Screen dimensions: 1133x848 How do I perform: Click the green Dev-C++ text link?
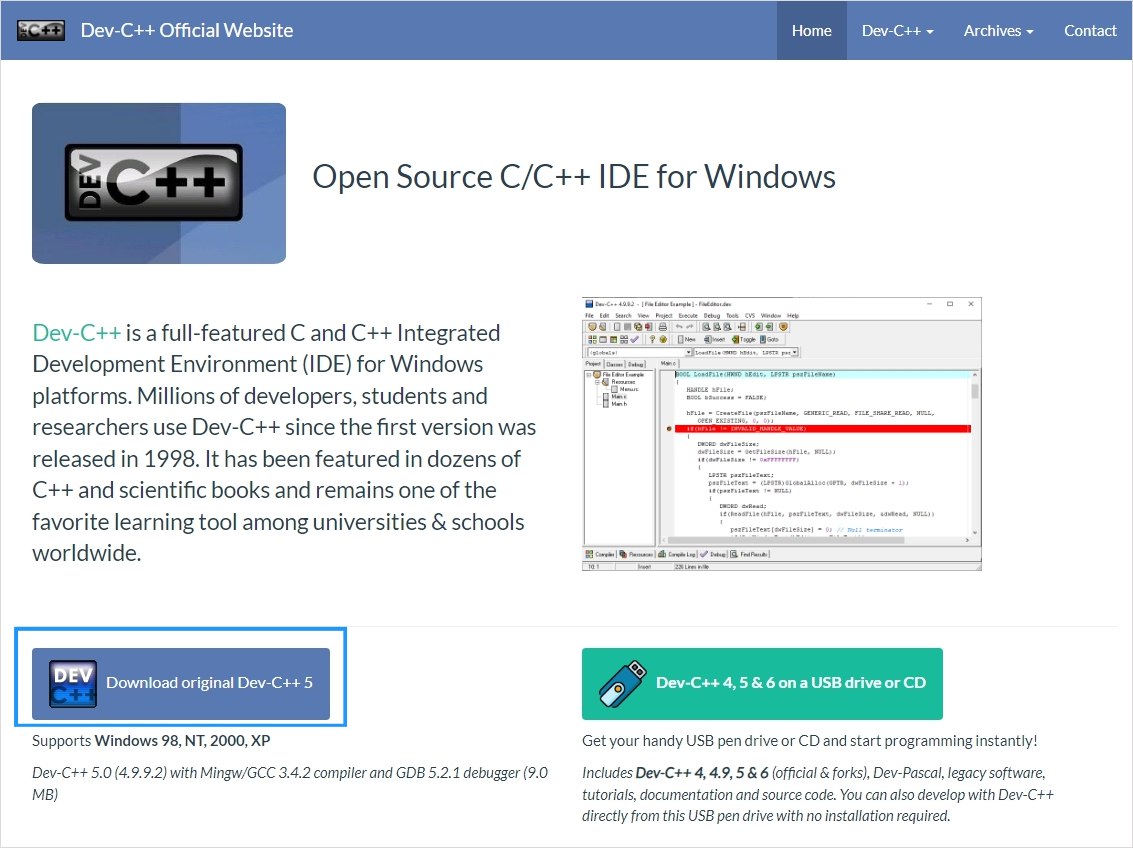point(77,333)
